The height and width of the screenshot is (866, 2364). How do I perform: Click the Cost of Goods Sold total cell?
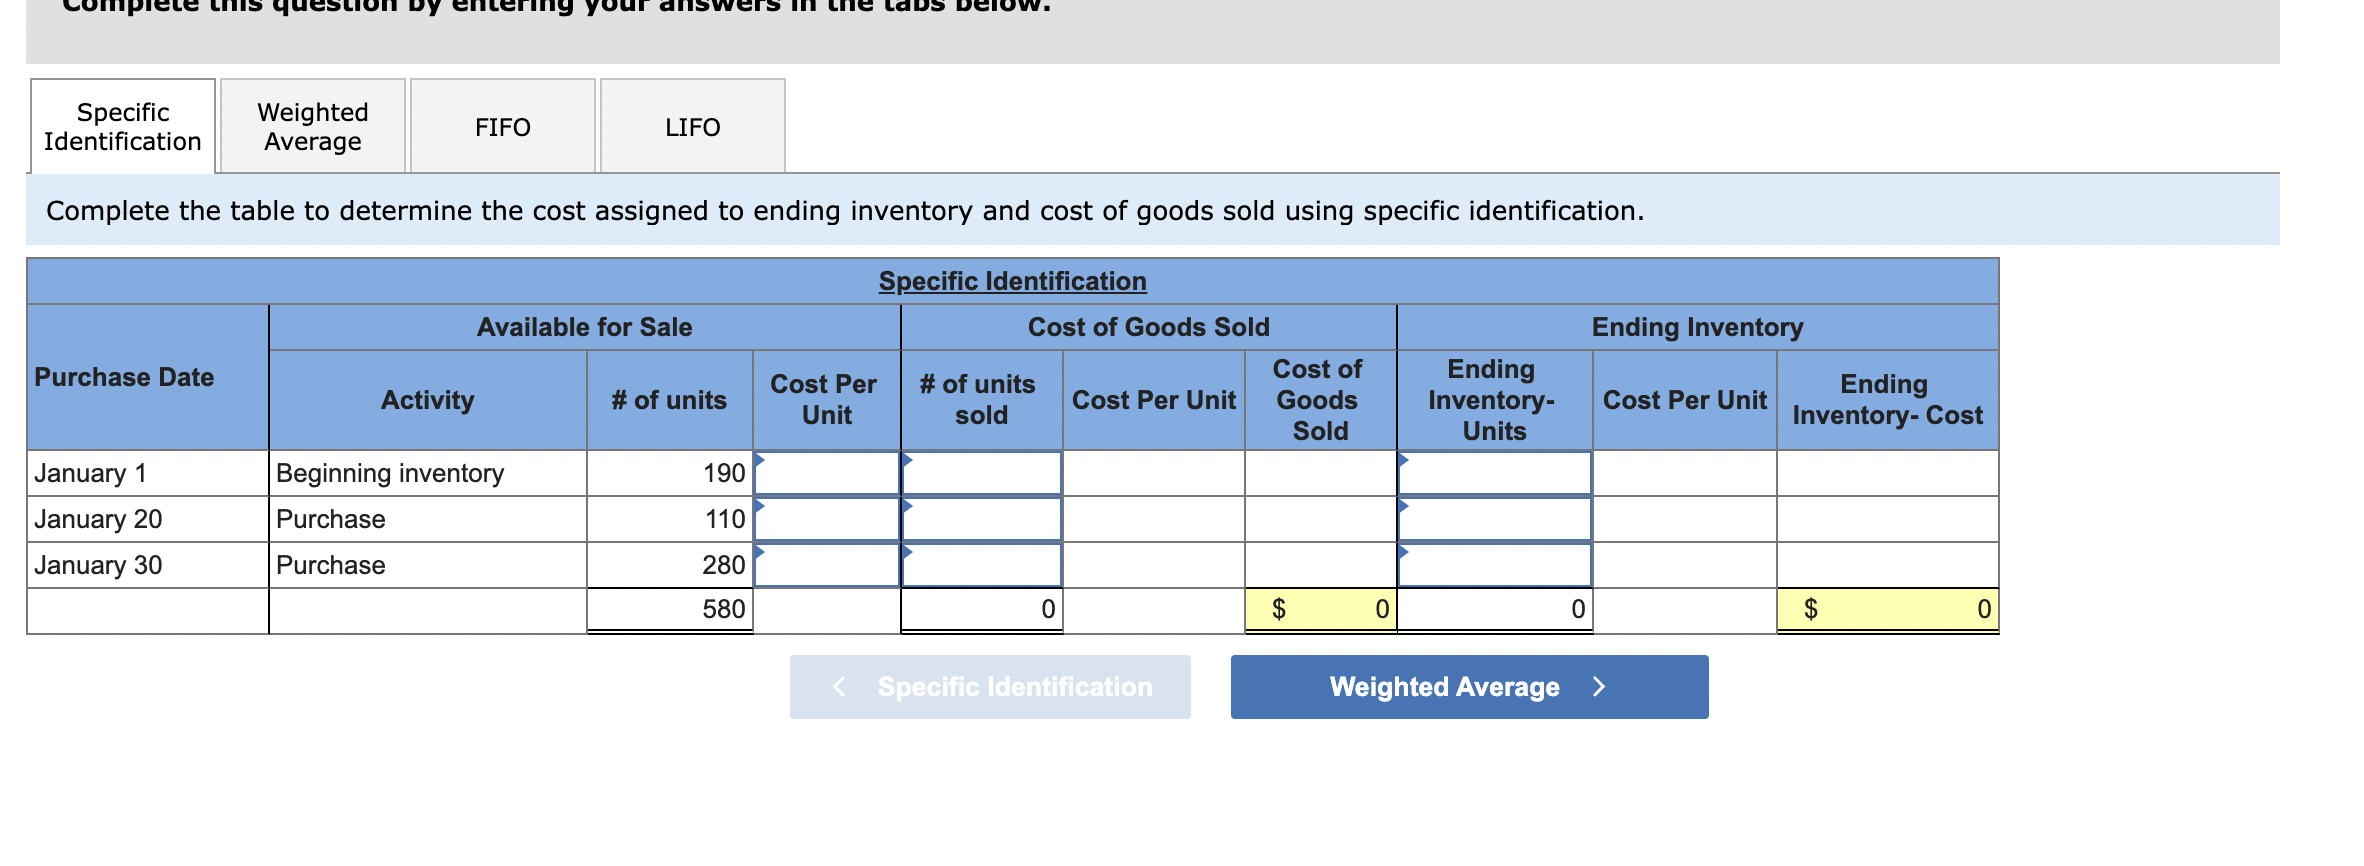click(1321, 609)
